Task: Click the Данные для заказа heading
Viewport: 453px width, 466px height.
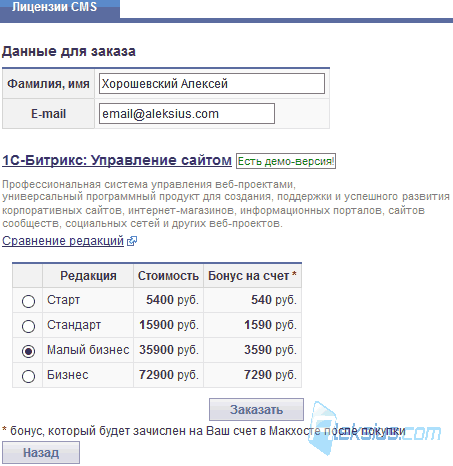Action: click(x=69, y=51)
